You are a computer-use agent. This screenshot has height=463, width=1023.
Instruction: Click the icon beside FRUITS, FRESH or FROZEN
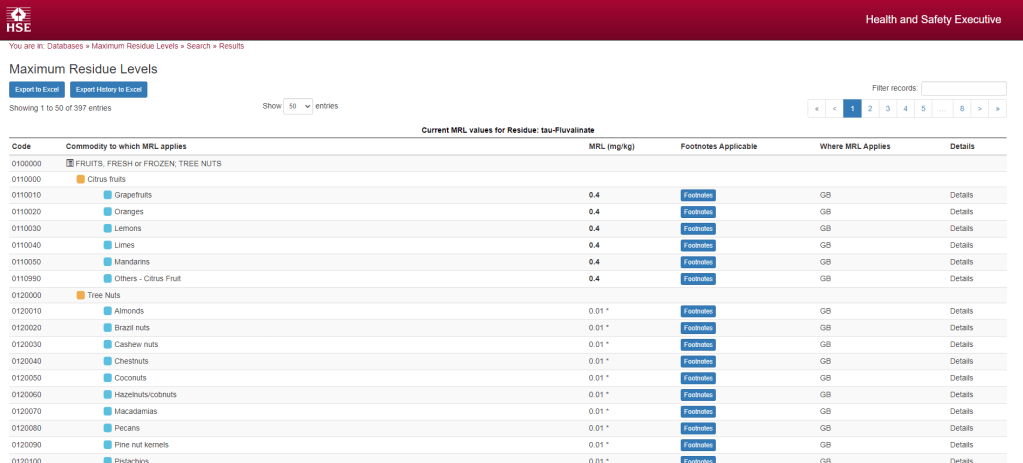[70, 162]
